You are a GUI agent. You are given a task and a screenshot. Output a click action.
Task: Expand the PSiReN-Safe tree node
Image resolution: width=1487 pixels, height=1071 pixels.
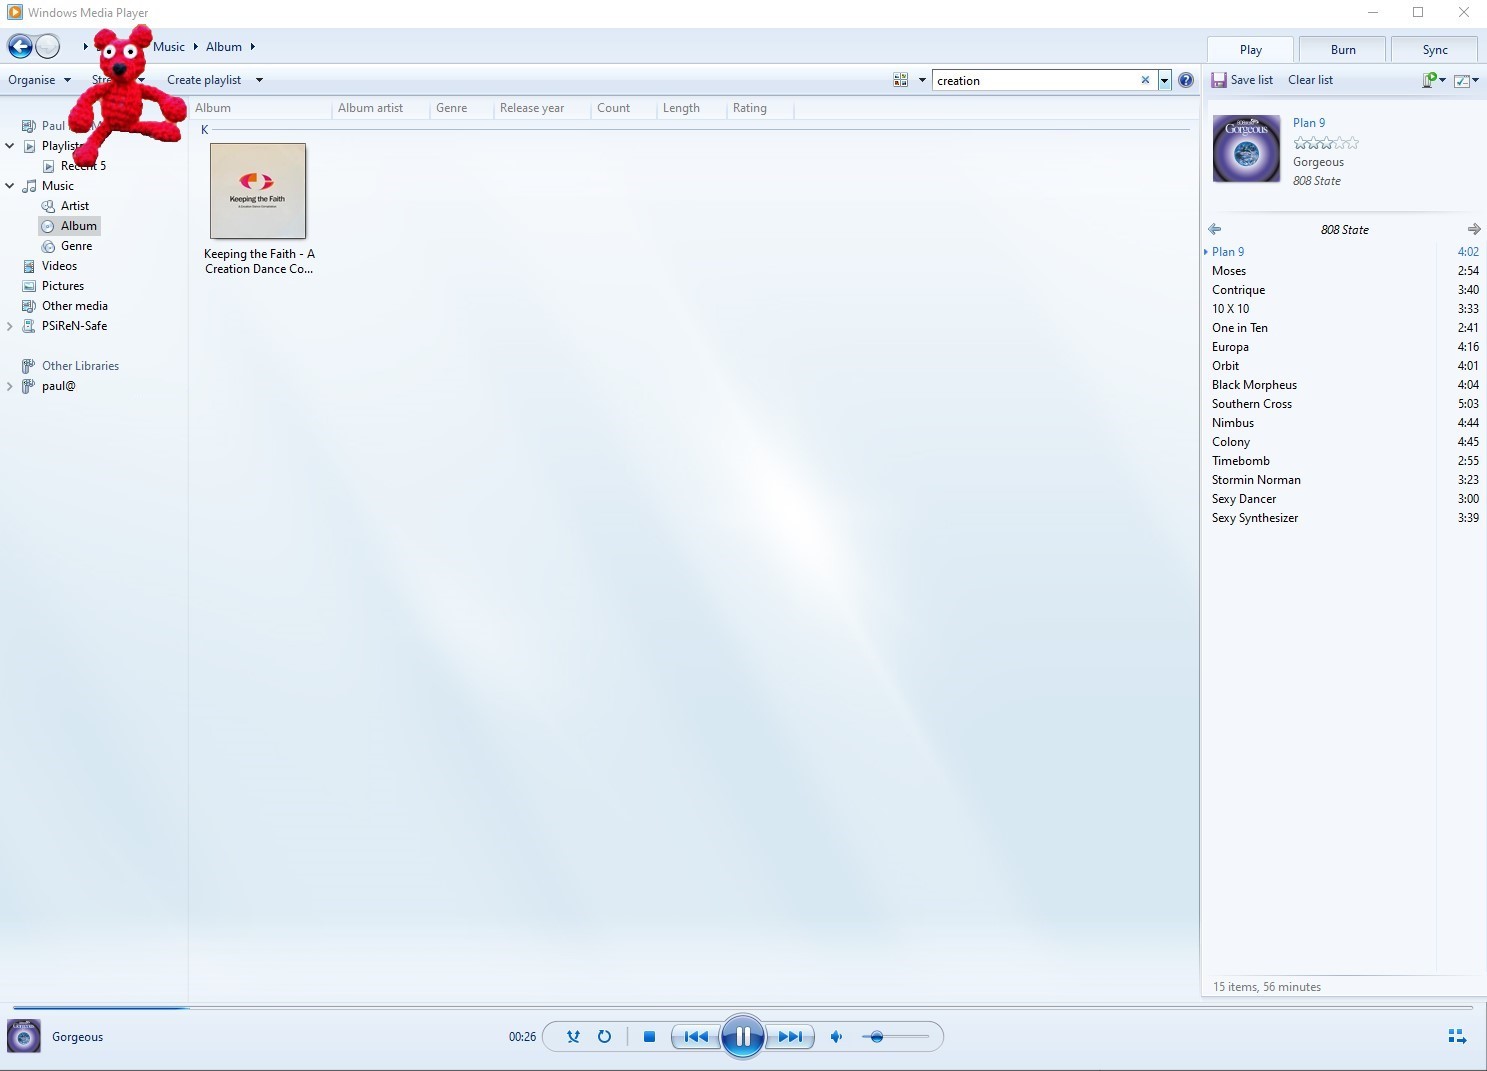(10, 326)
